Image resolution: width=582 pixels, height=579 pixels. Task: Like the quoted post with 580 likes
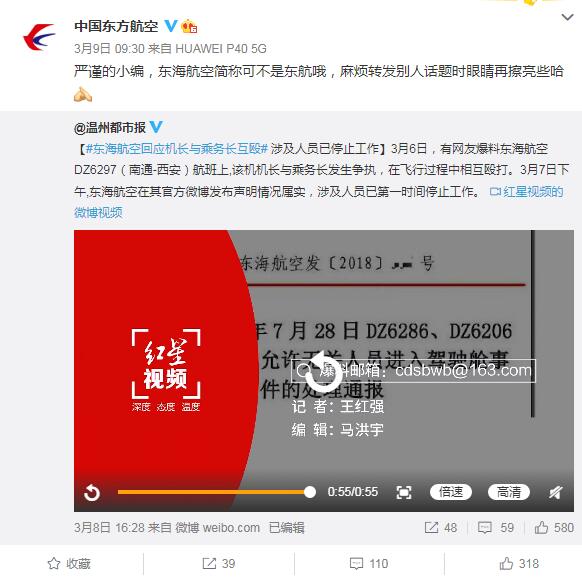pyautogui.click(x=554, y=527)
